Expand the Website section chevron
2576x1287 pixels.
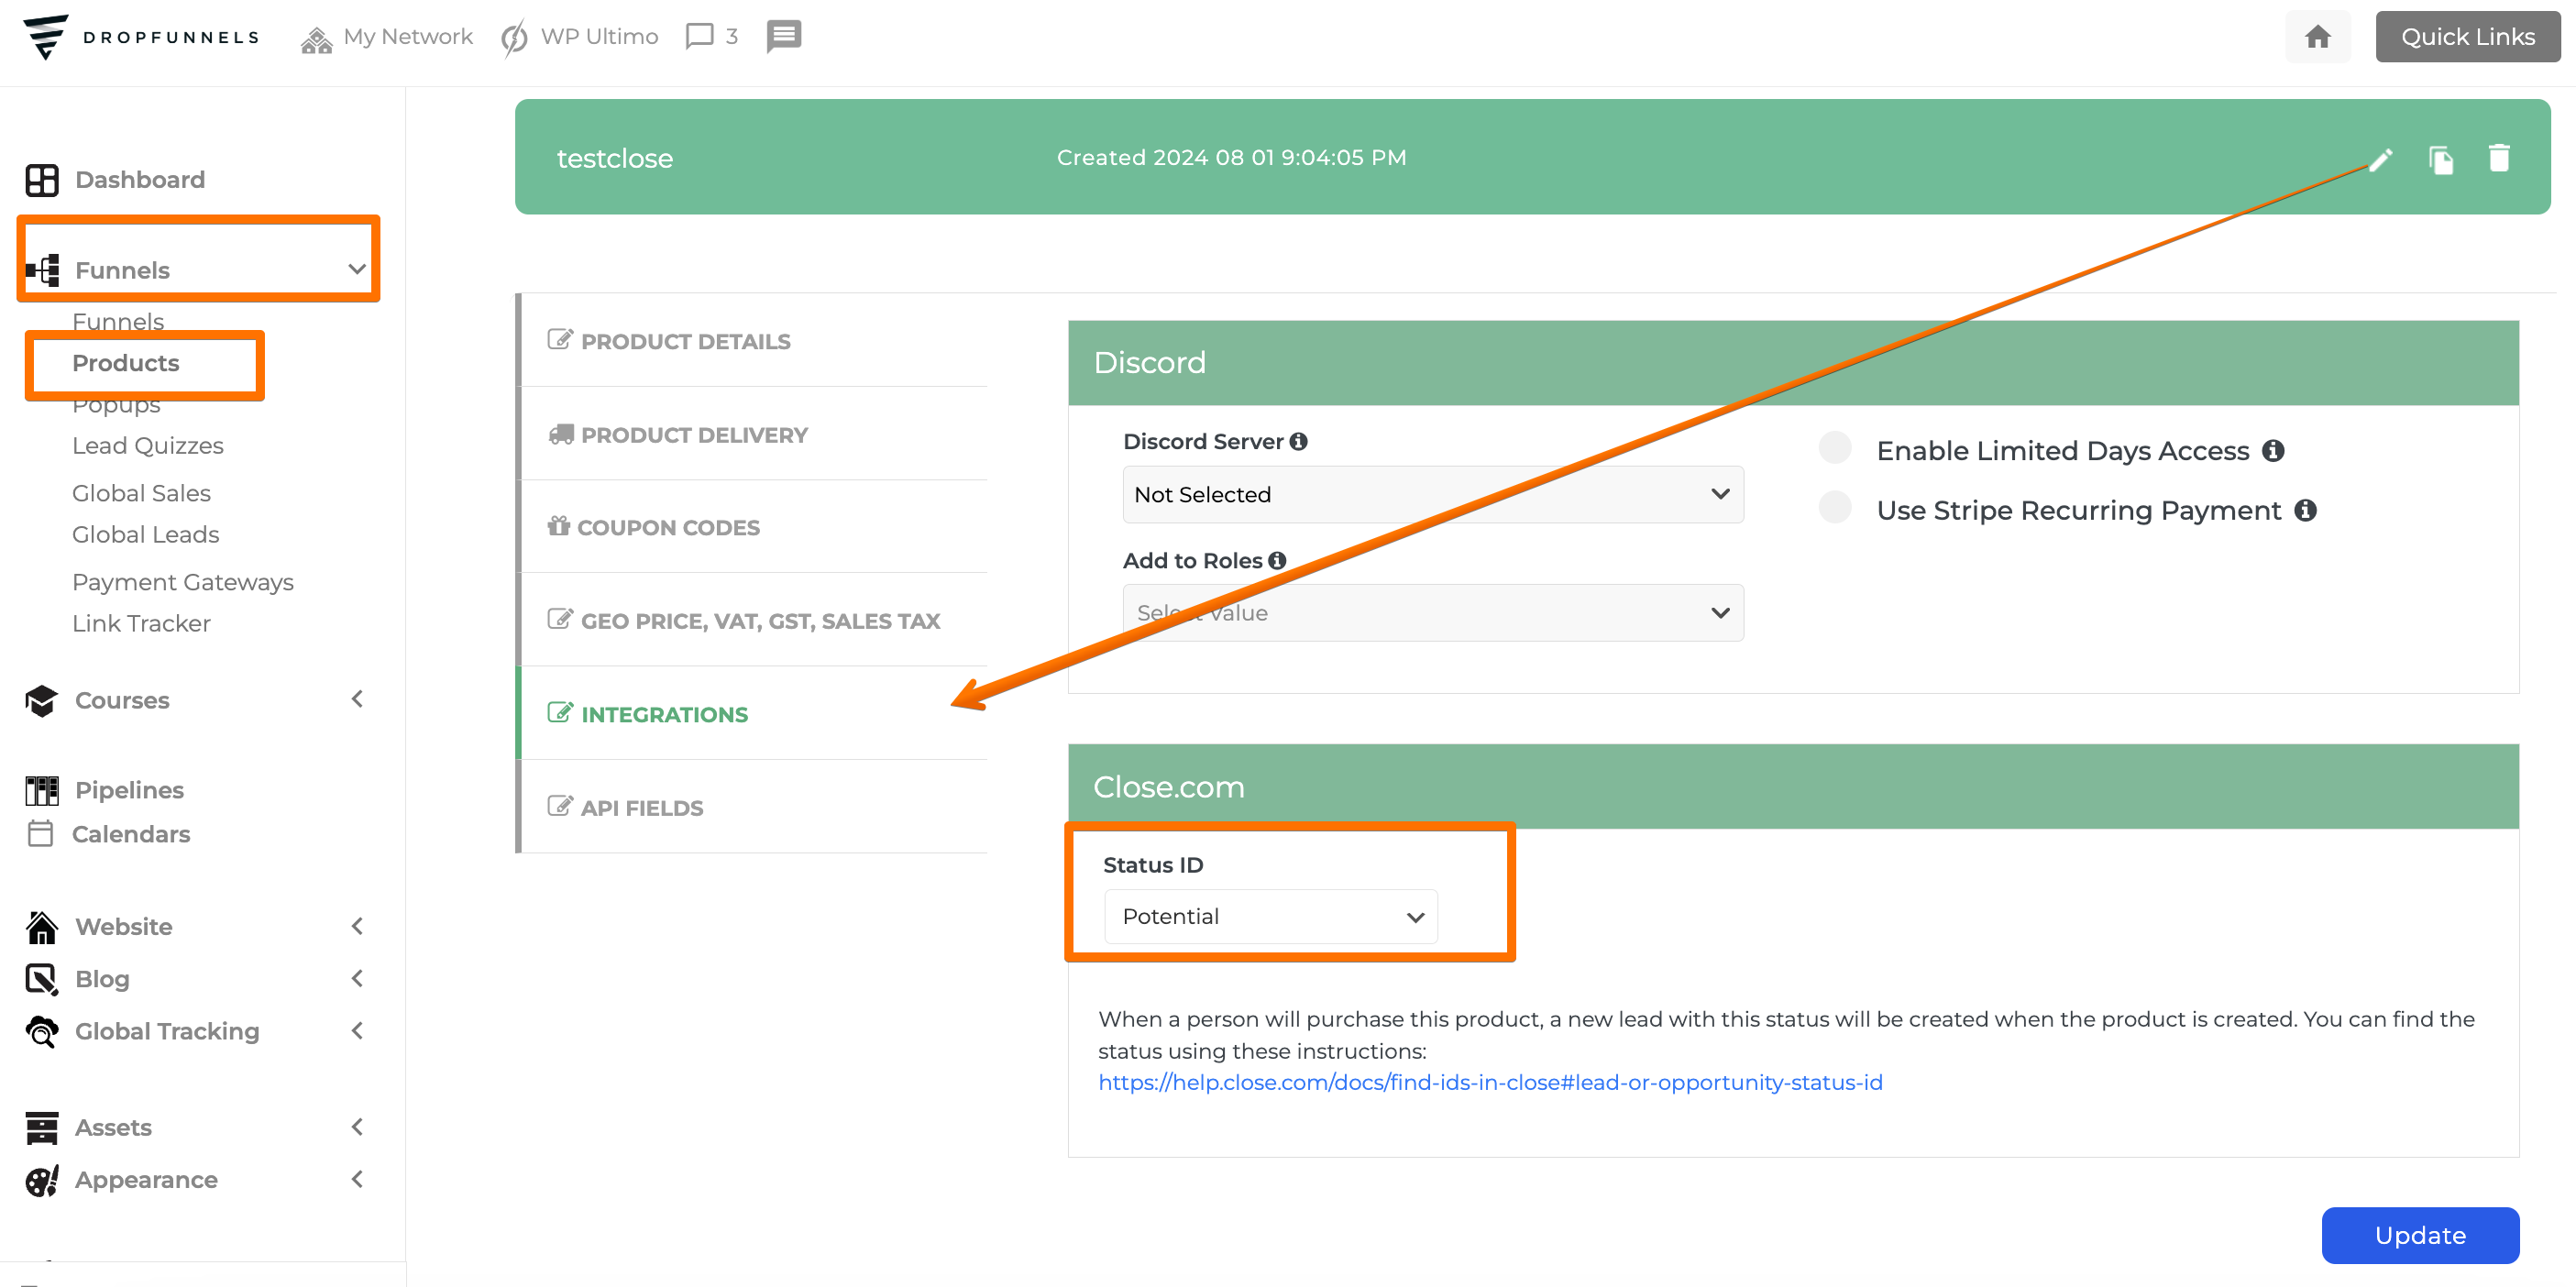coord(357,926)
